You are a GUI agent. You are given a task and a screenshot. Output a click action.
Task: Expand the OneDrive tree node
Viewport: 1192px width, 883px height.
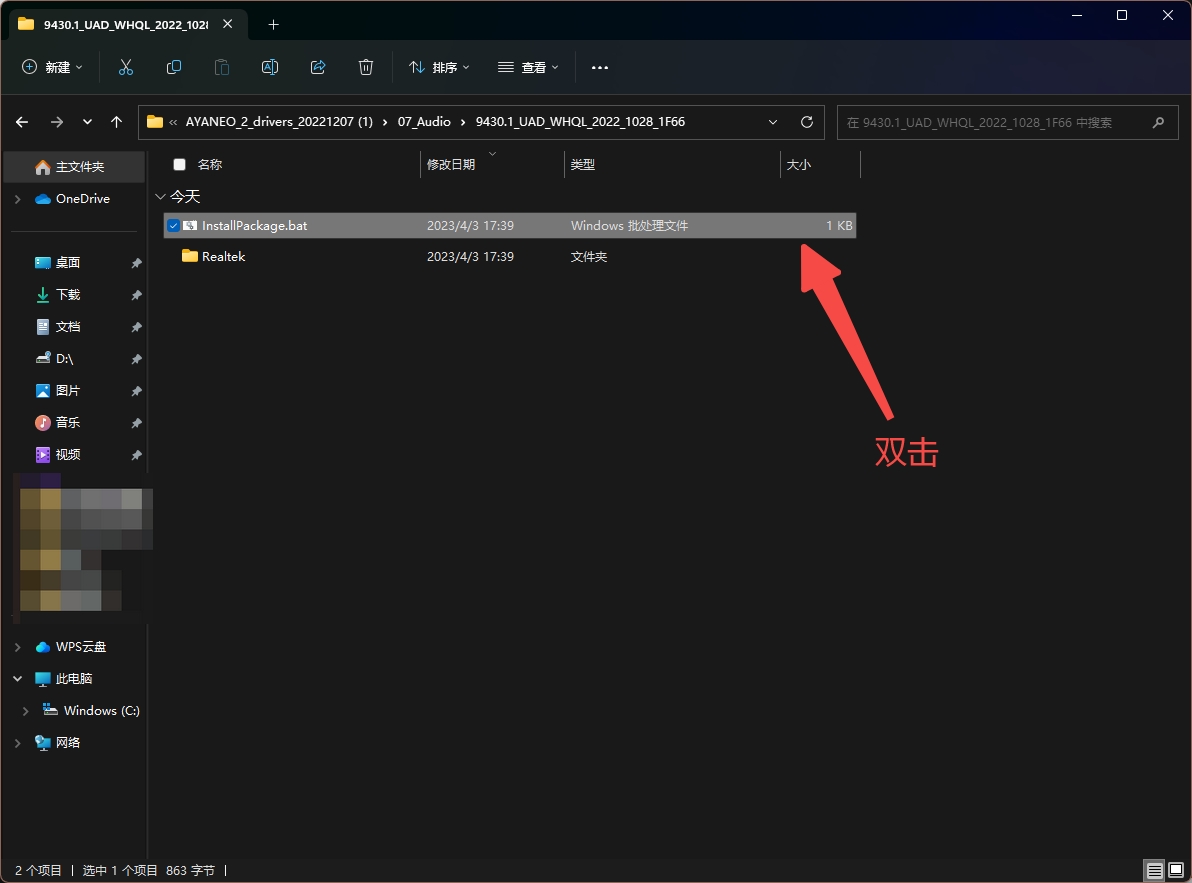point(18,199)
